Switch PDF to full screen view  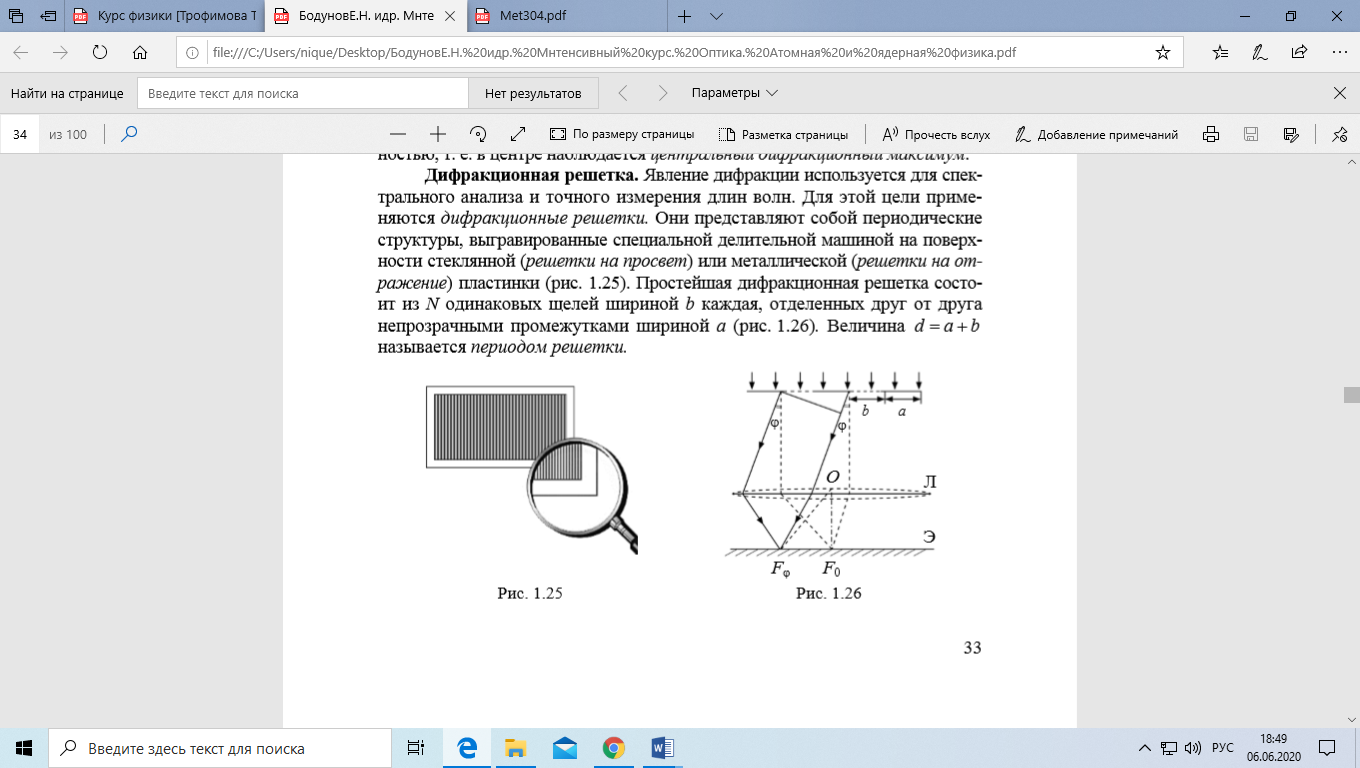517,134
